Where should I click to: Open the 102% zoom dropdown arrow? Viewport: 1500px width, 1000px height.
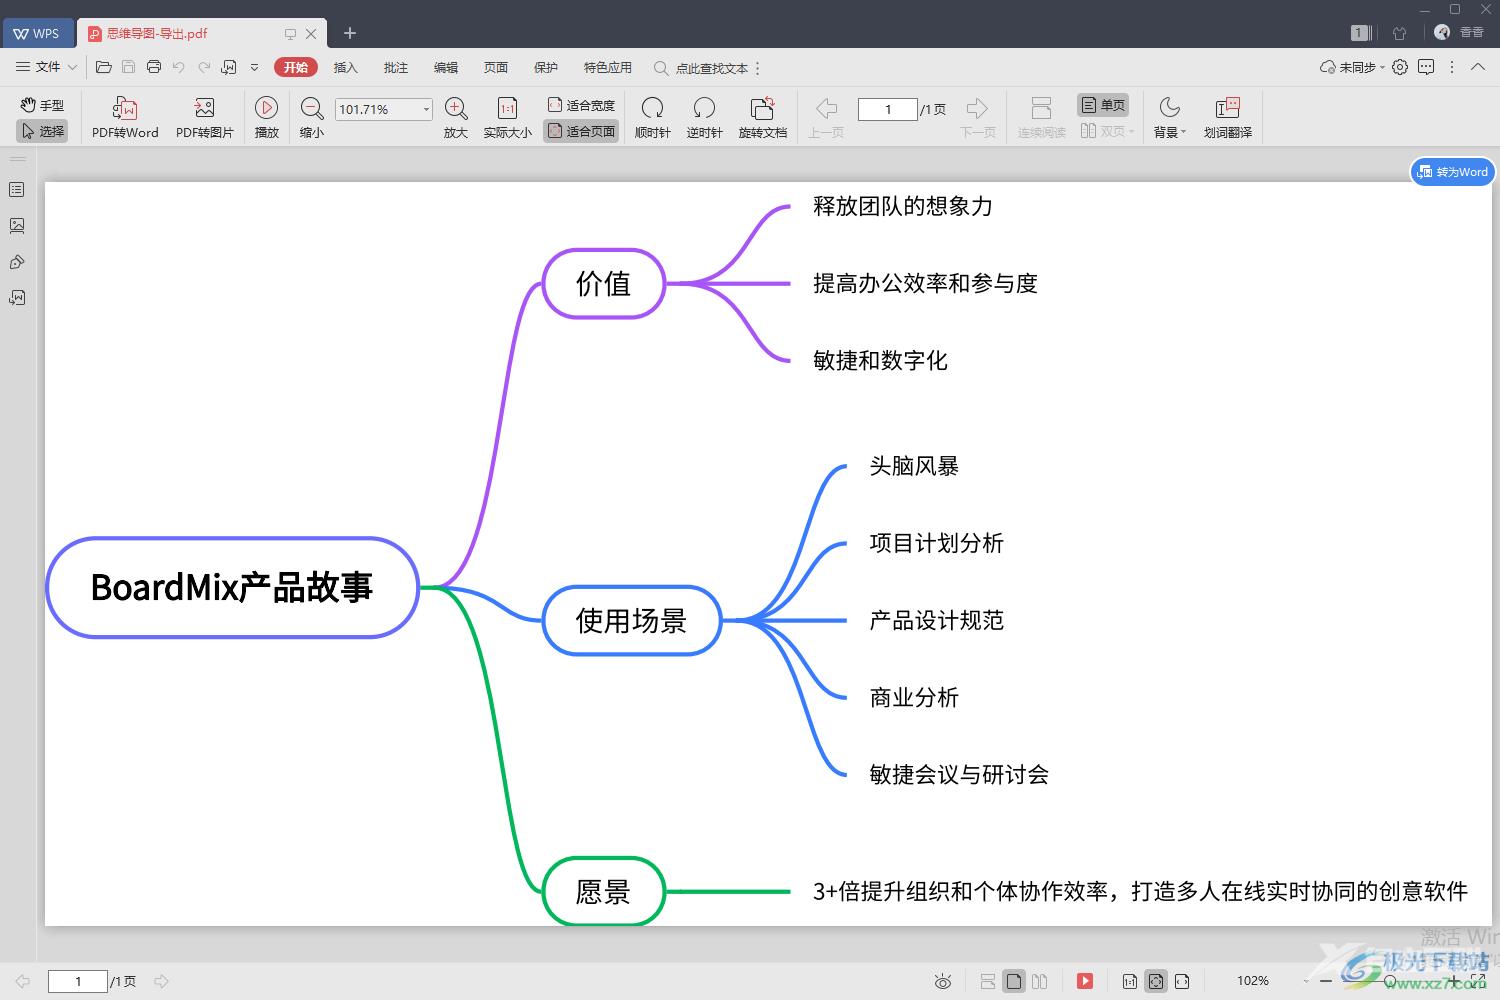pos(1306,981)
